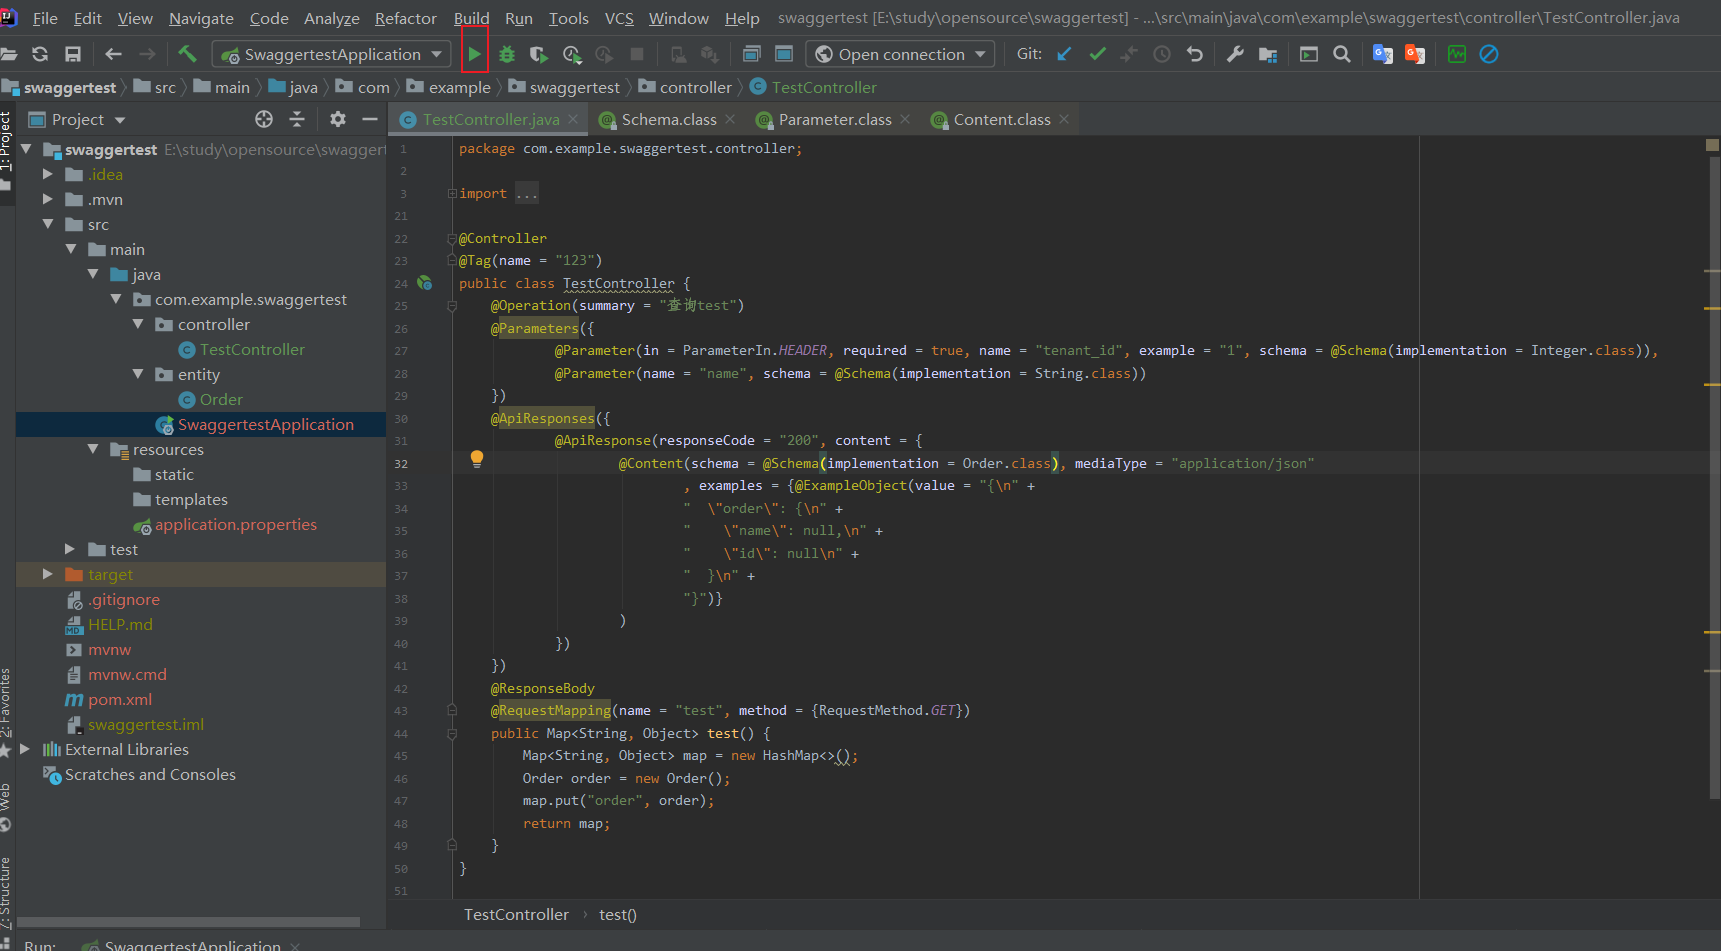Click Spring bean gutter icon at line 24
Image resolution: width=1721 pixels, height=951 pixels.
tap(425, 283)
